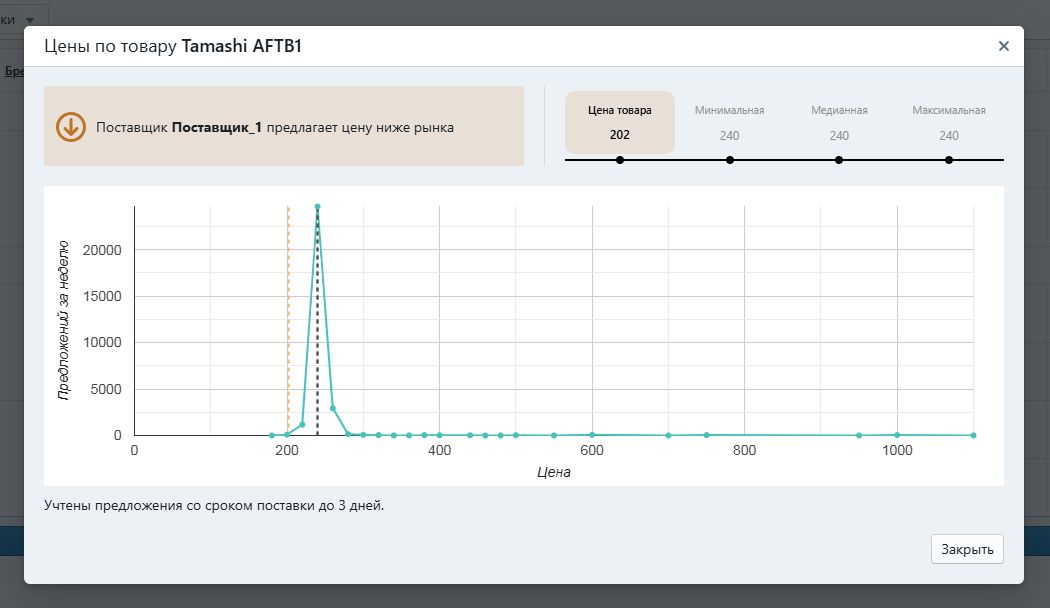
Task: Click the delivery note about 3 дней
Action: pos(214,506)
